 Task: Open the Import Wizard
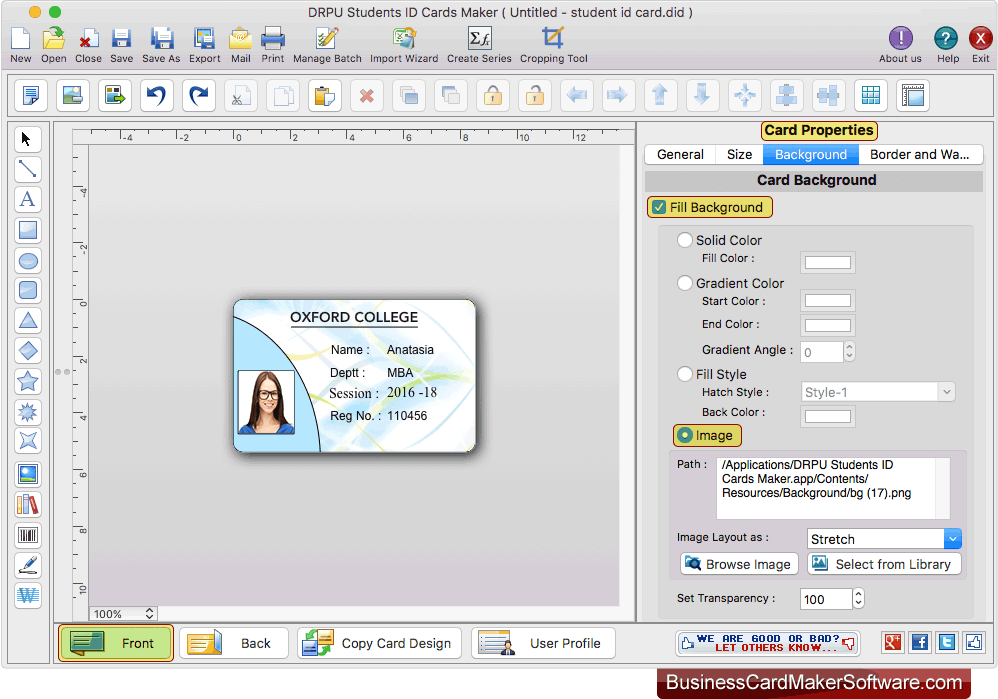[404, 44]
